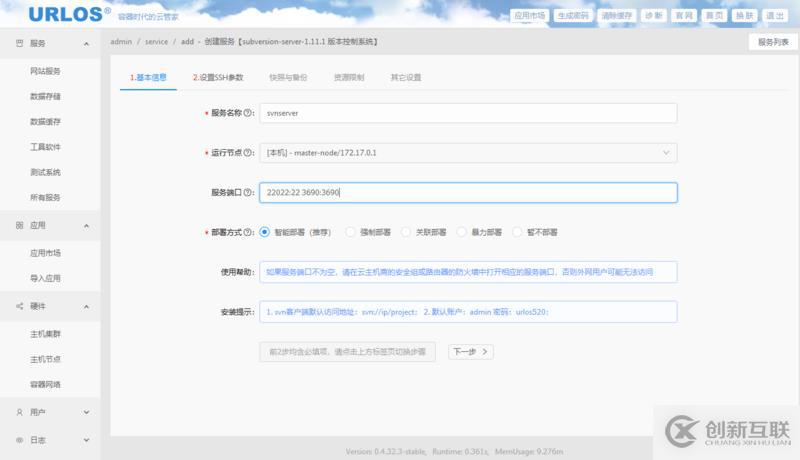Open the 快照与备份 tab
This screenshot has width=800, height=460.
click(x=288, y=77)
